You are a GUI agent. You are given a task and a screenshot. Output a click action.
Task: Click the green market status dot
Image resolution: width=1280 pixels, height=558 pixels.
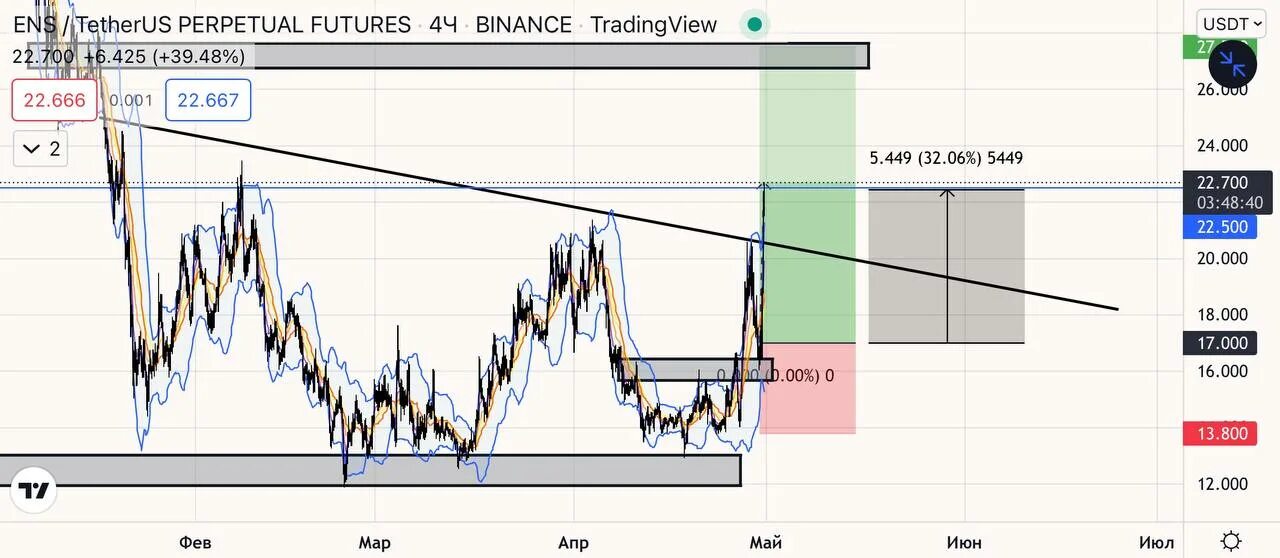tap(755, 24)
